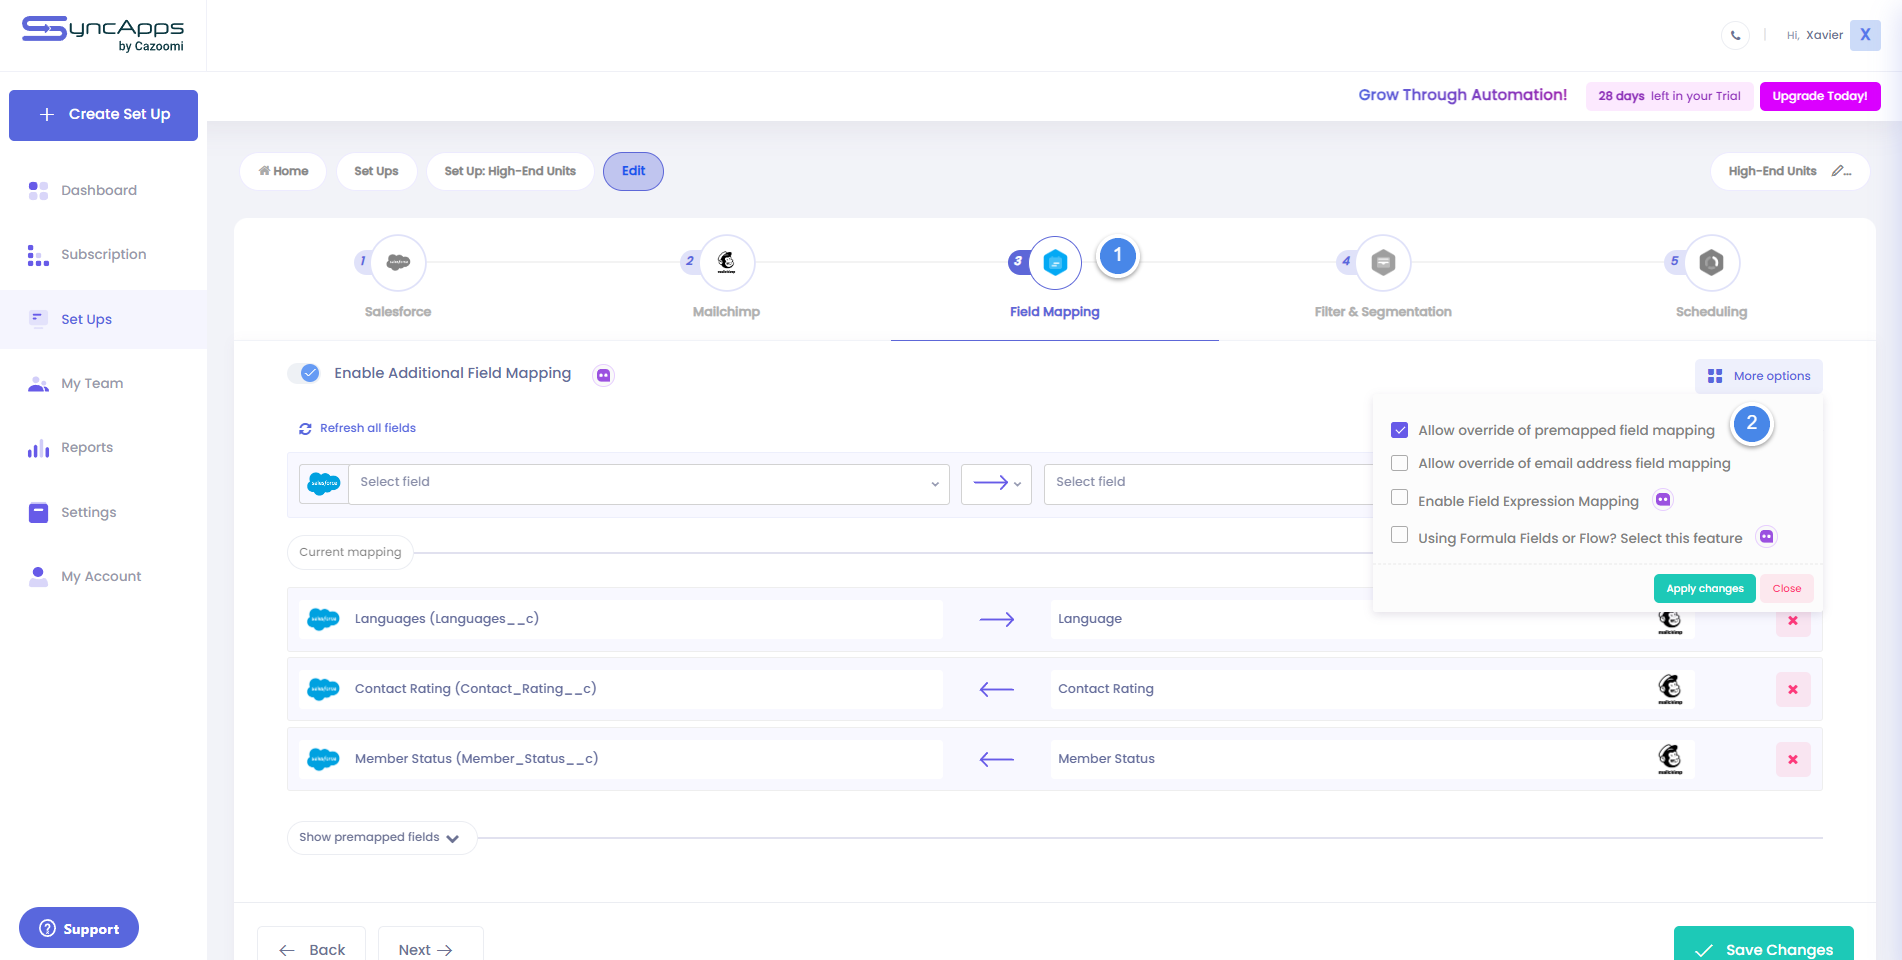Toggle off Enable Additional Field Mapping

click(x=304, y=372)
